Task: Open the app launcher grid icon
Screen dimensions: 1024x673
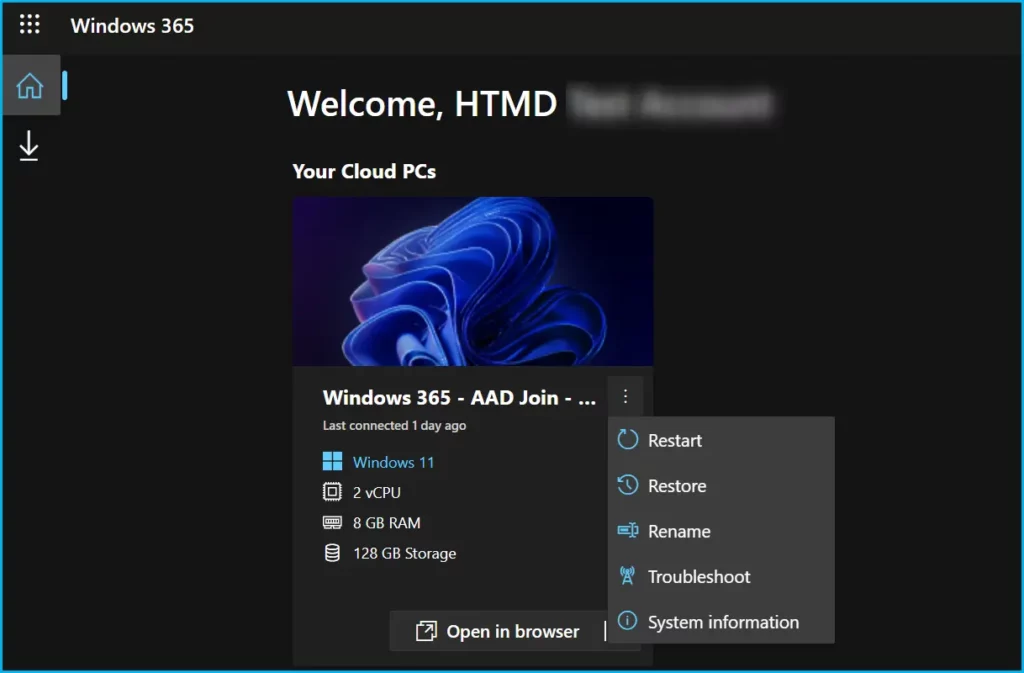Action: pos(30,25)
